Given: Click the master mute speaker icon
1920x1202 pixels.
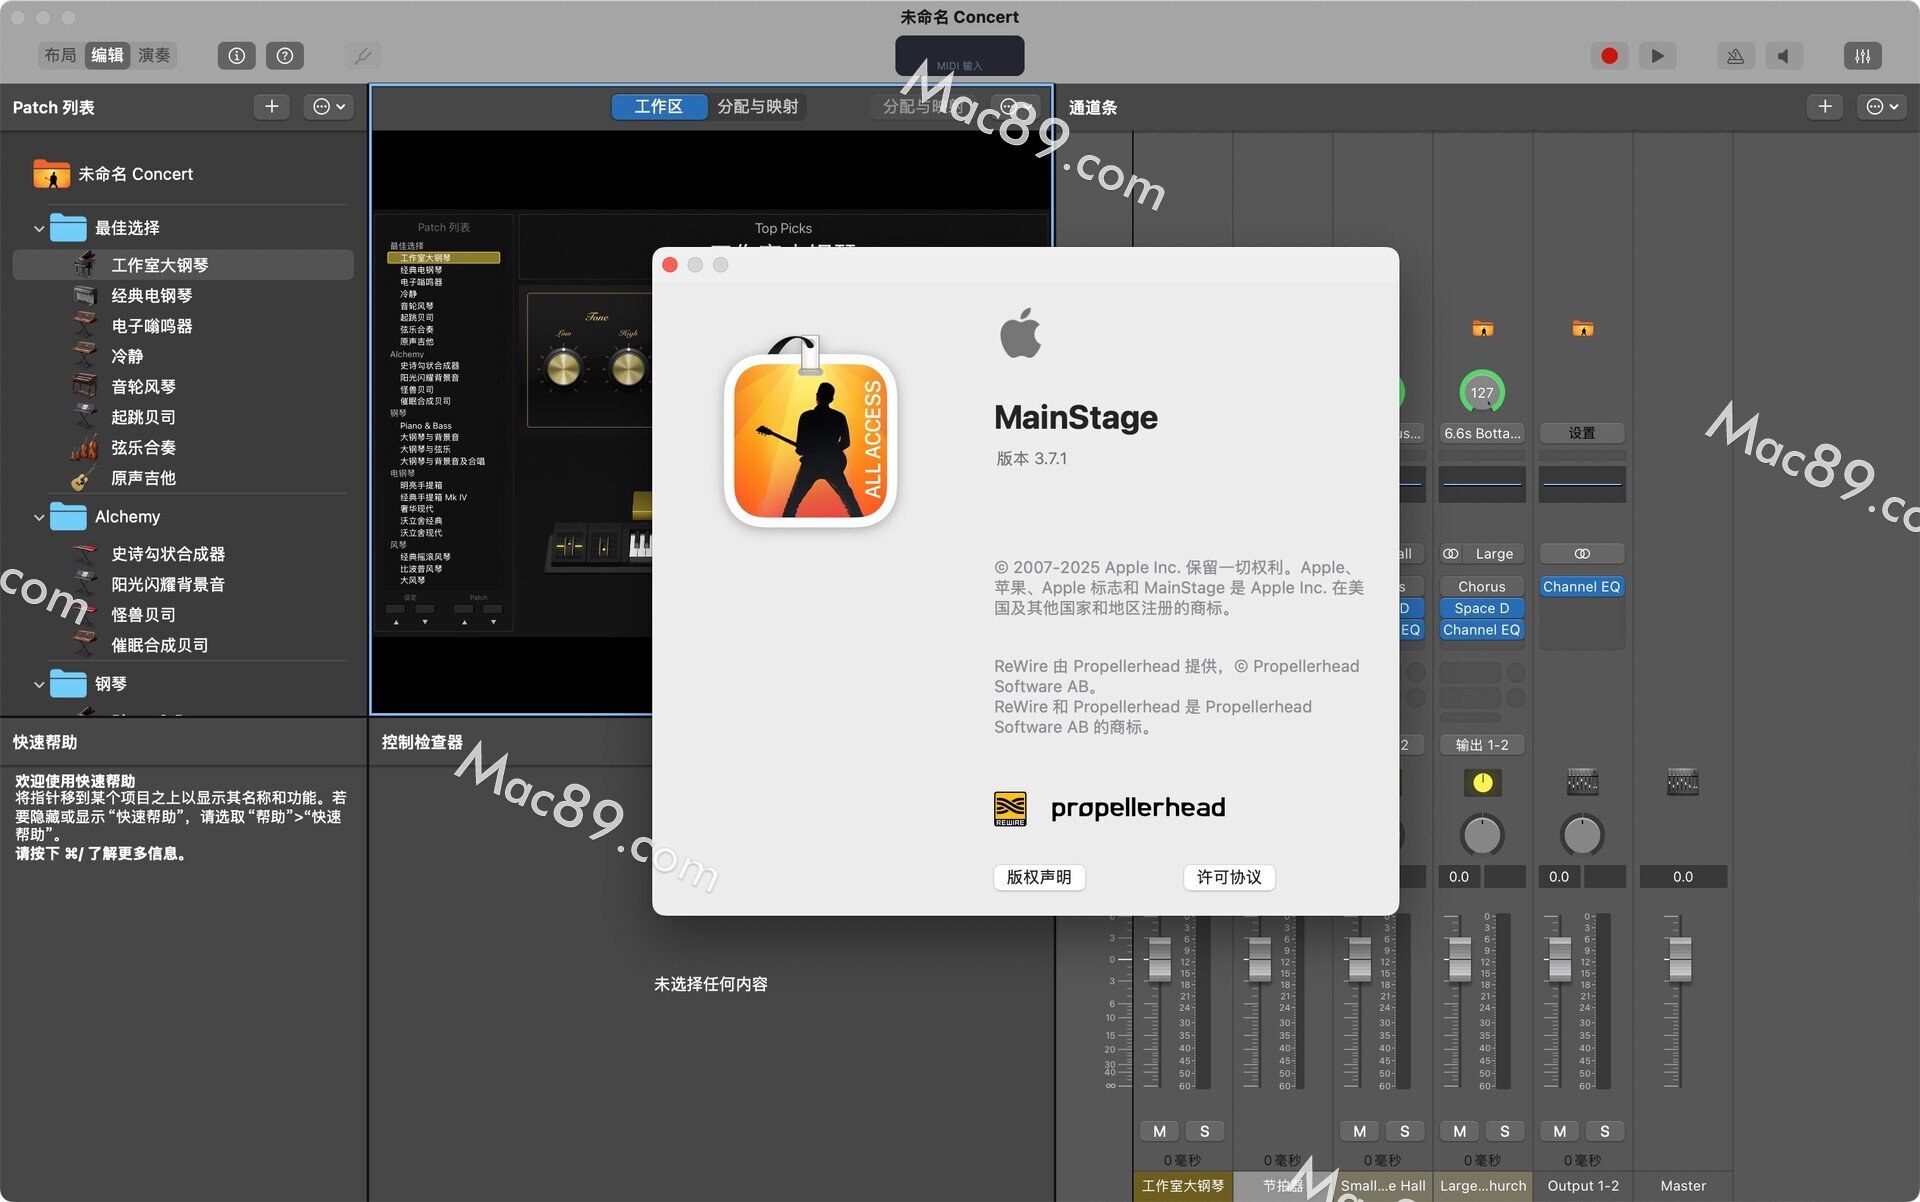Looking at the screenshot, I should point(1783,56).
